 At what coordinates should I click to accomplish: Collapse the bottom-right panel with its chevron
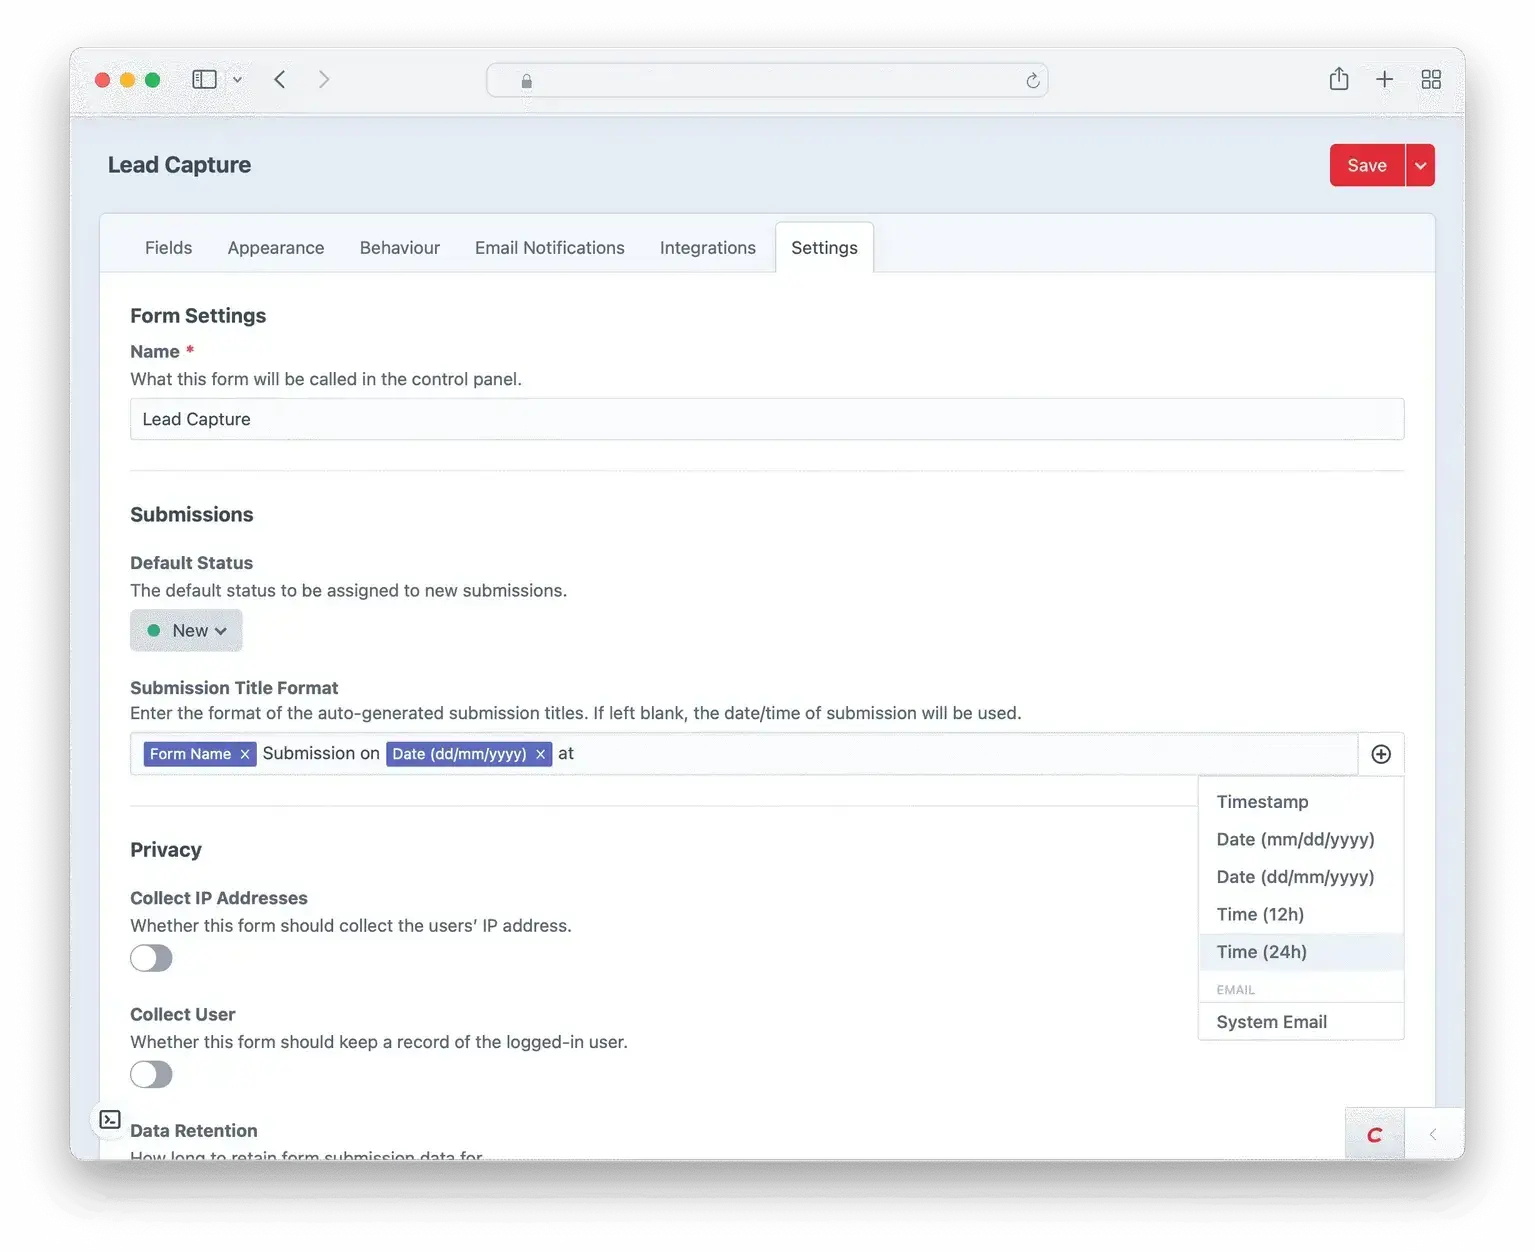click(x=1432, y=1133)
